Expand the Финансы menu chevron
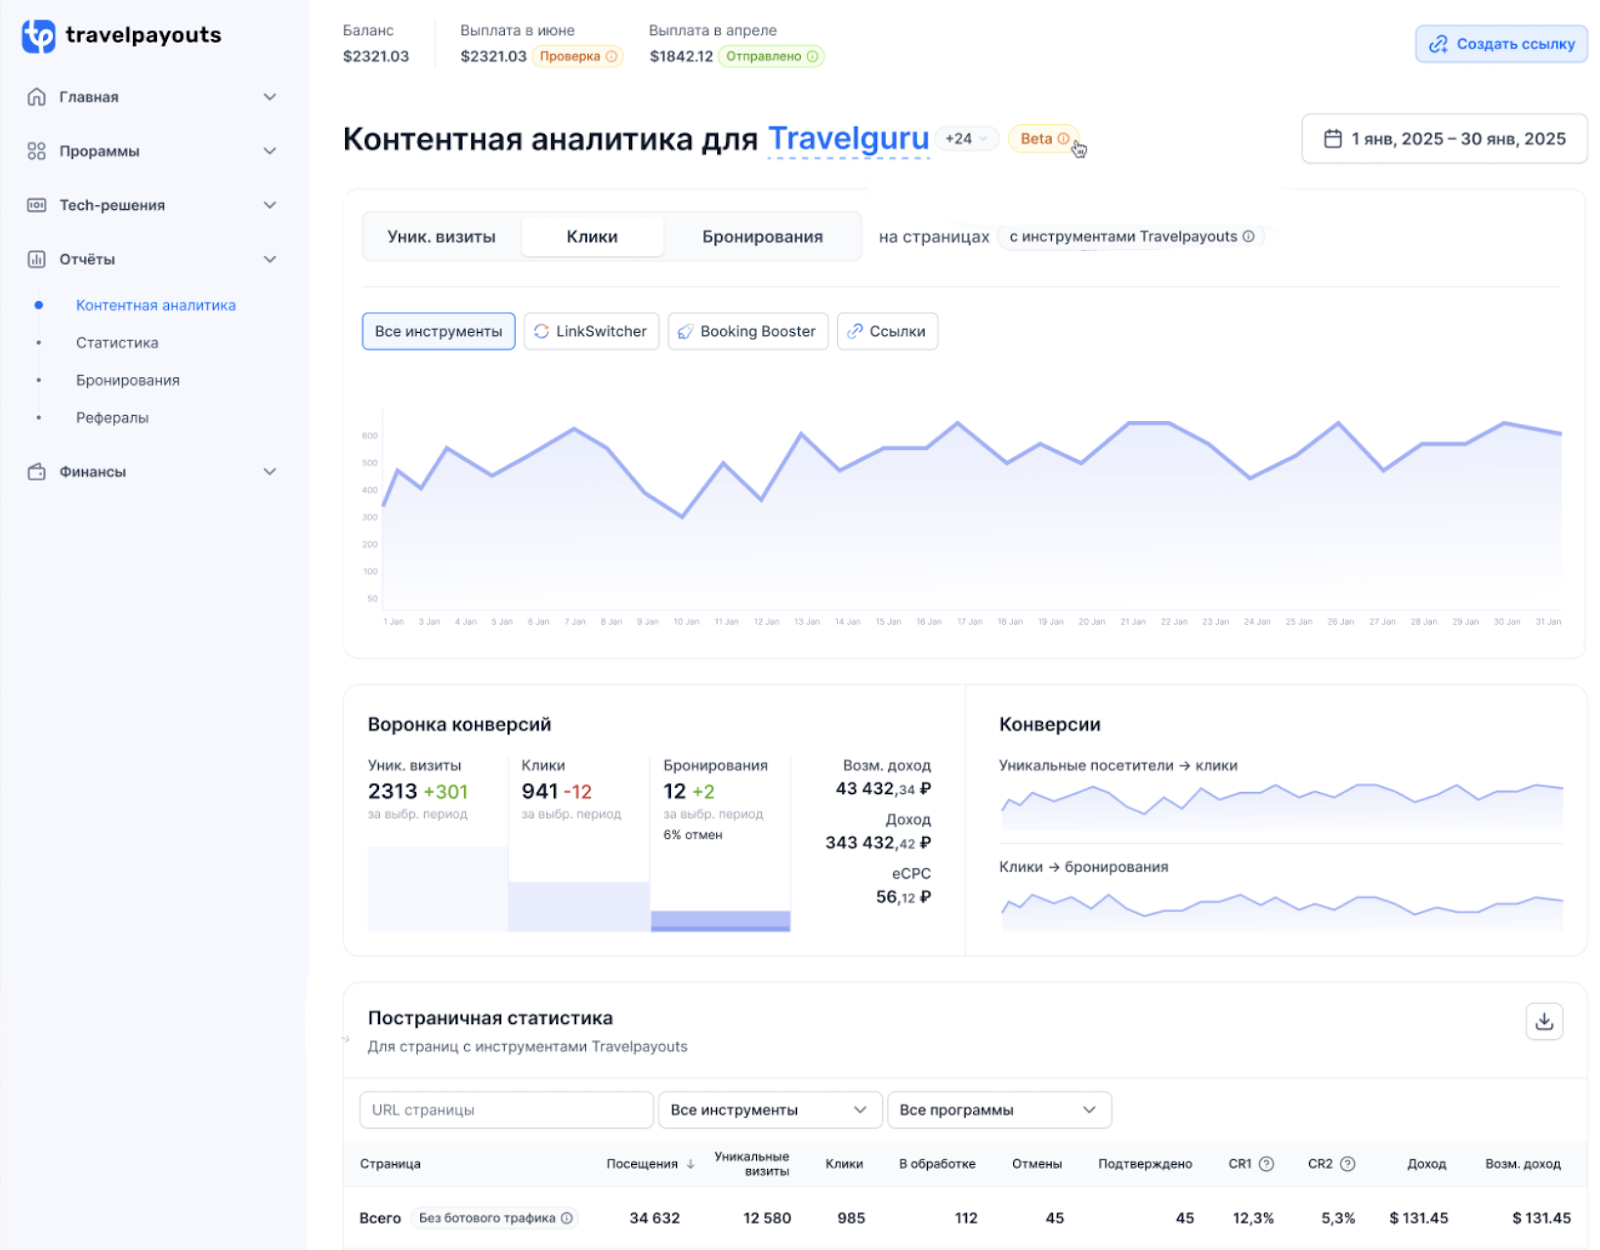Screen dimensions: 1600x1250 click(x=269, y=472)
